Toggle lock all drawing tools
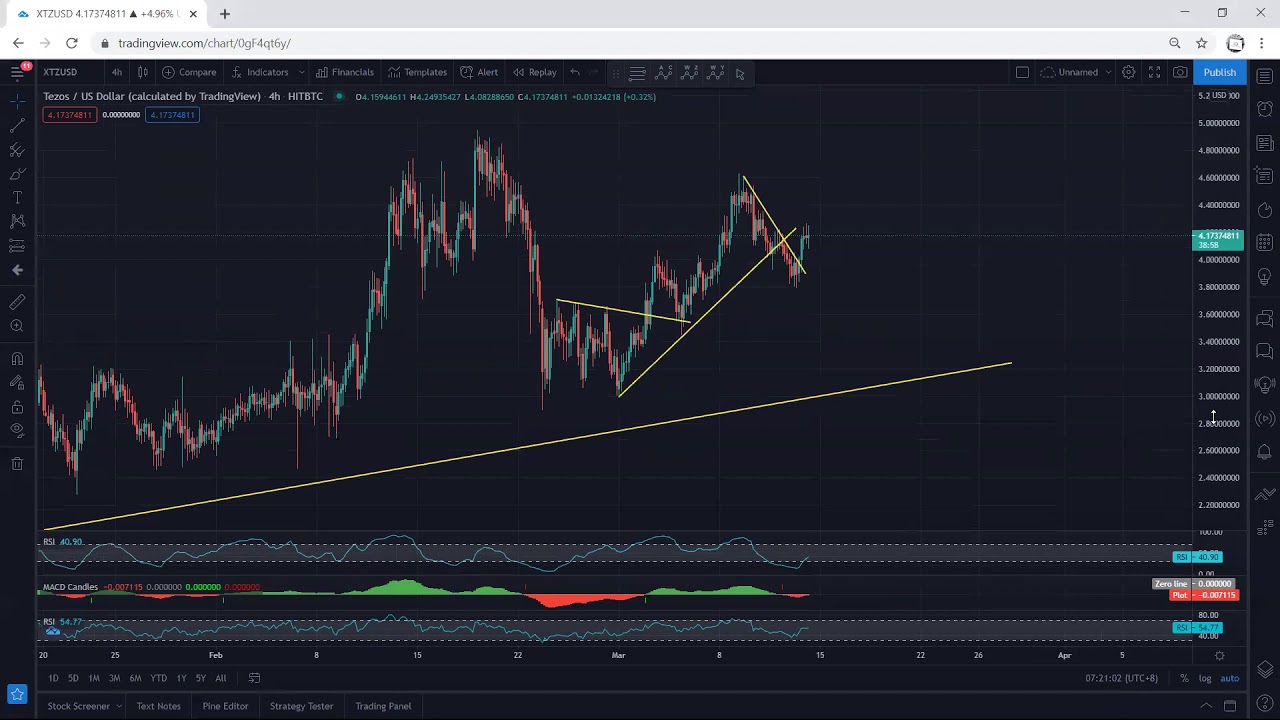This screenshot has height=720, width=1280. pyautogui.click(x=17, y=407)
